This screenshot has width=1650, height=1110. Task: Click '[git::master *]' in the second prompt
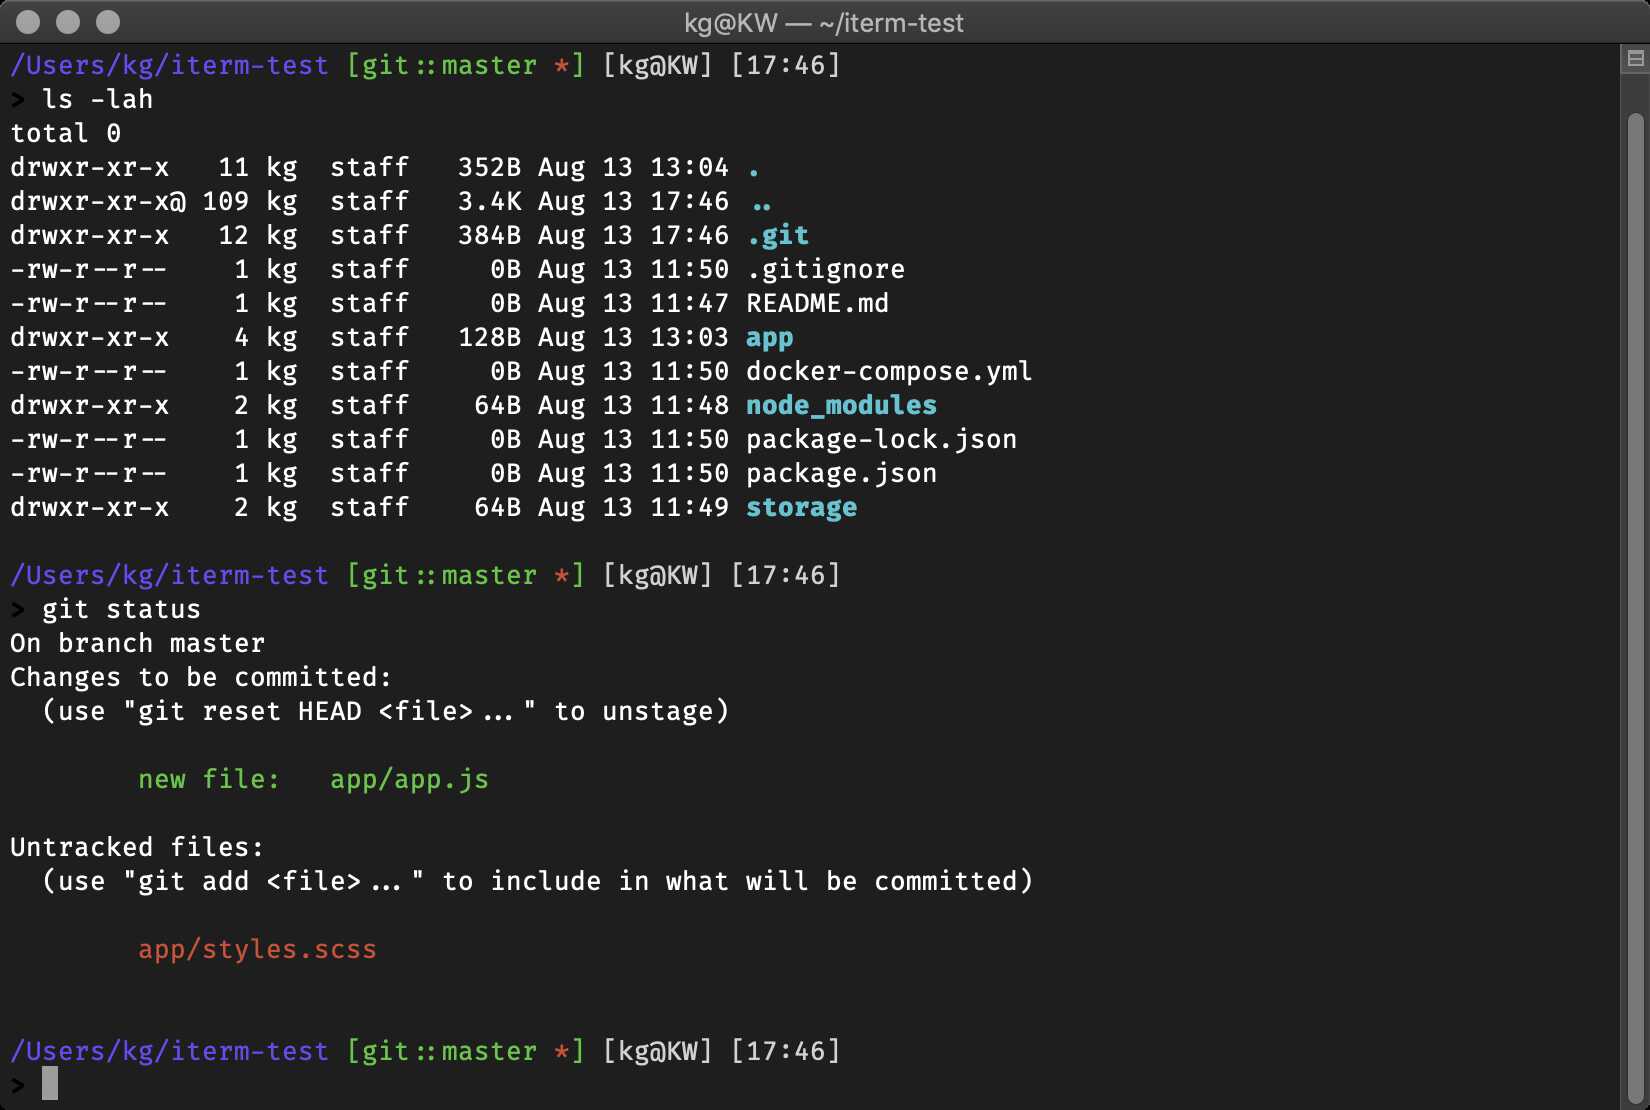pos(466,575)
